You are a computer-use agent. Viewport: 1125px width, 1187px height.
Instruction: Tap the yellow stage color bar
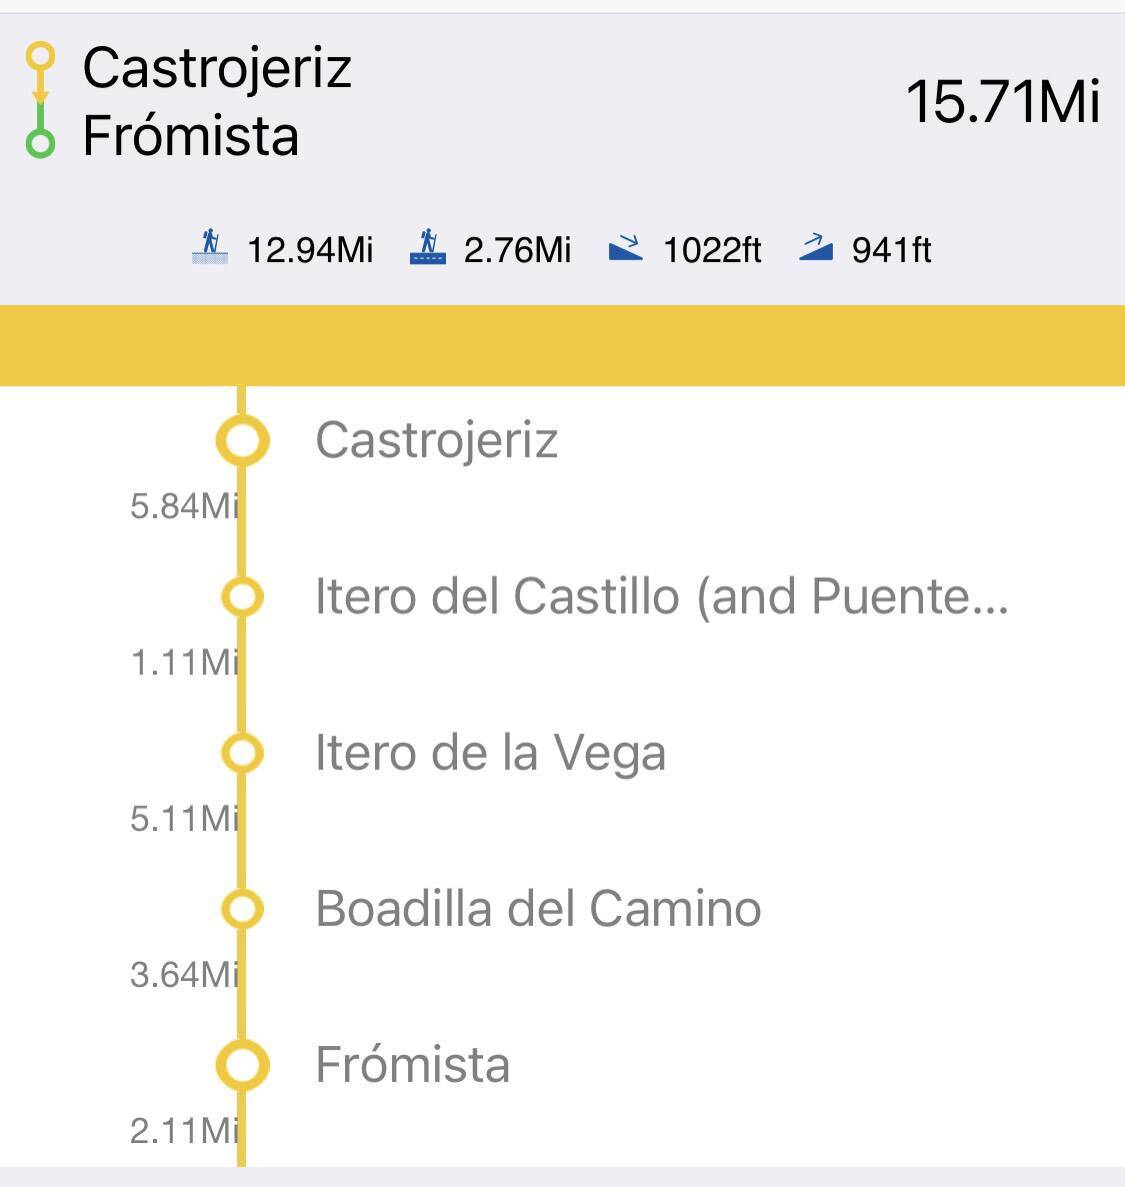(562, 345)
